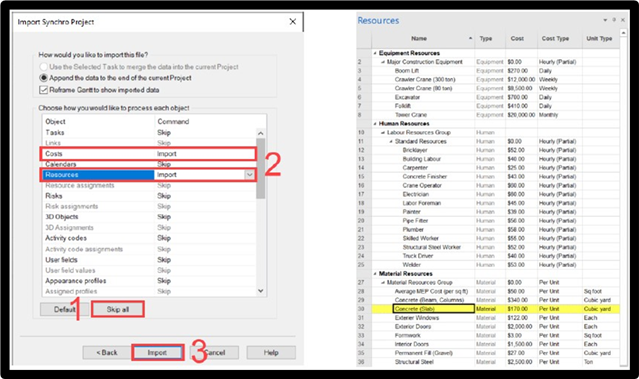
Task: Click the Cancel button
Action: click(x=214, y=353)
